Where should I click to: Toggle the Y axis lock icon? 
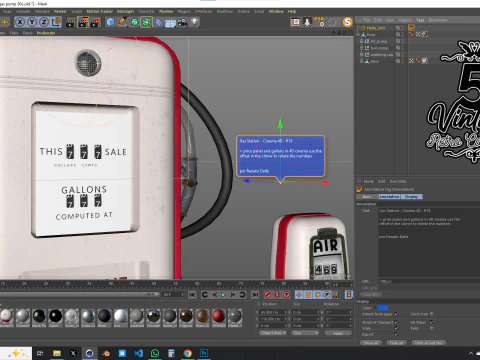32,22
